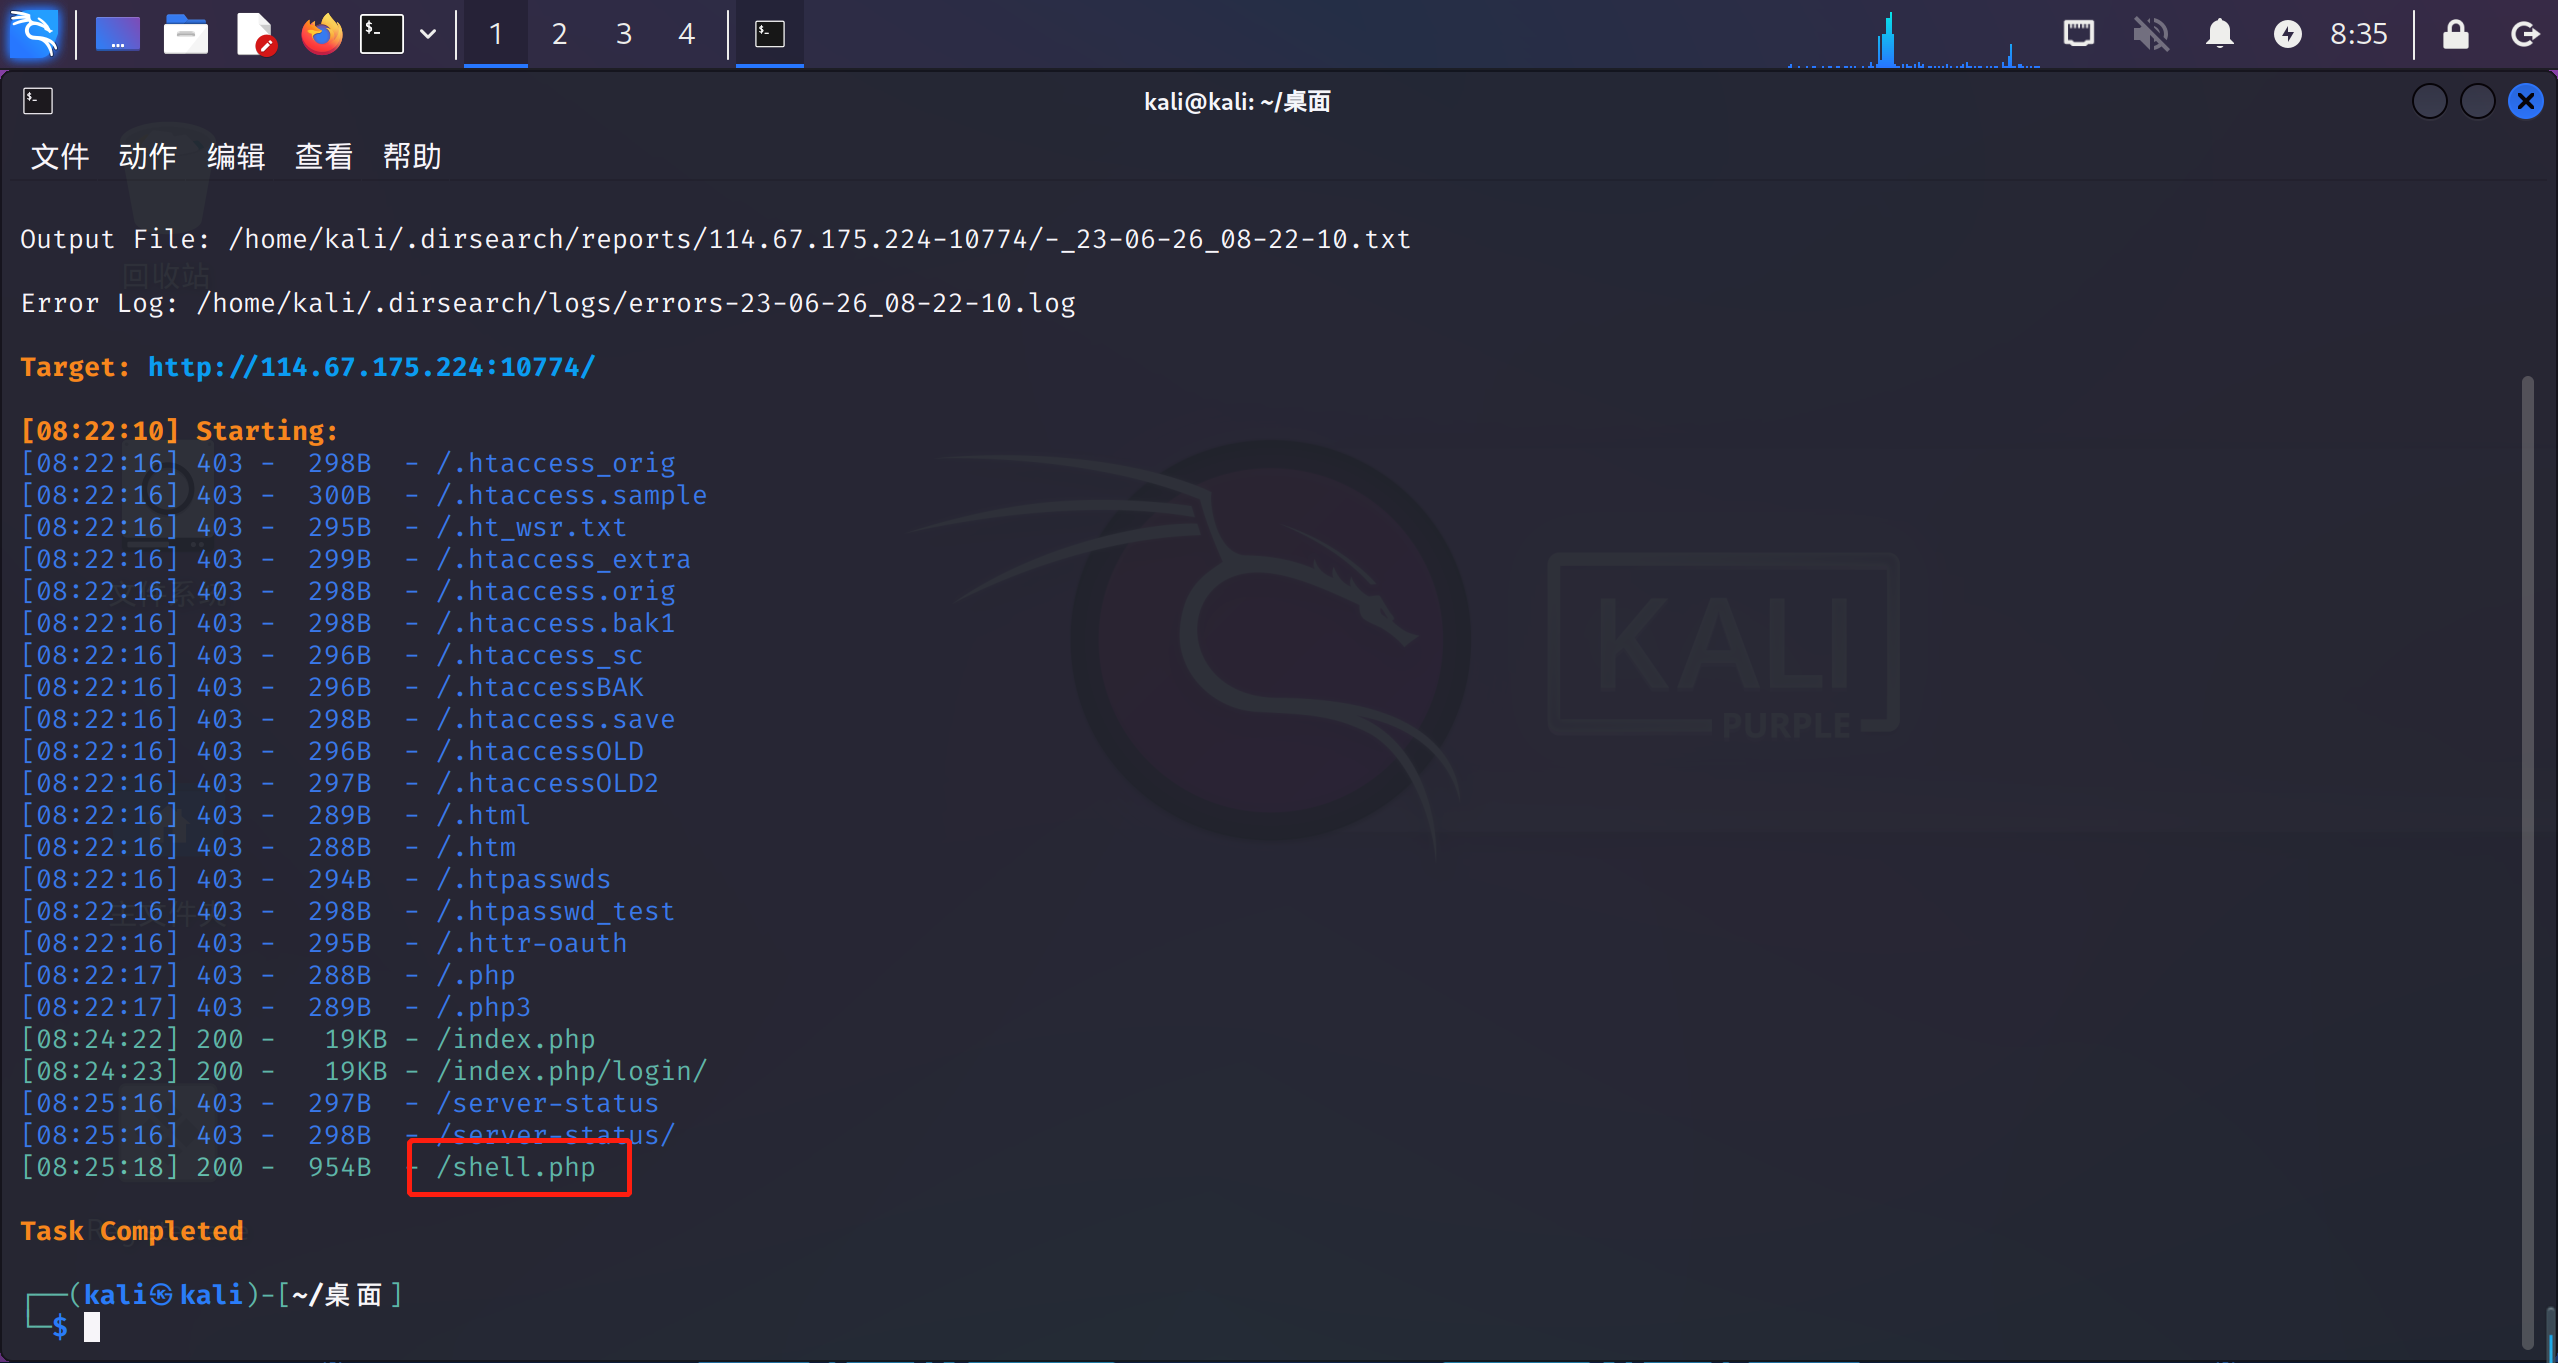Launch the text editor panel icon
Screen dimensions: 2558x1363
(x=254, y=34)
